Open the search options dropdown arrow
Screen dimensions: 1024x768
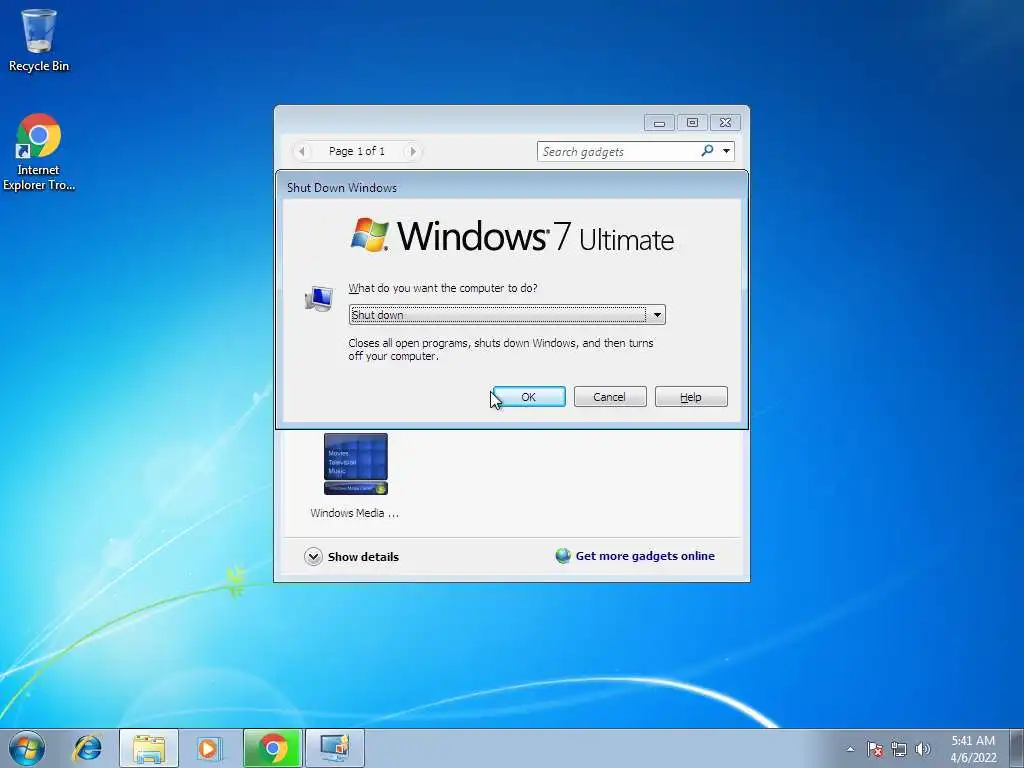tap(726, 151)
